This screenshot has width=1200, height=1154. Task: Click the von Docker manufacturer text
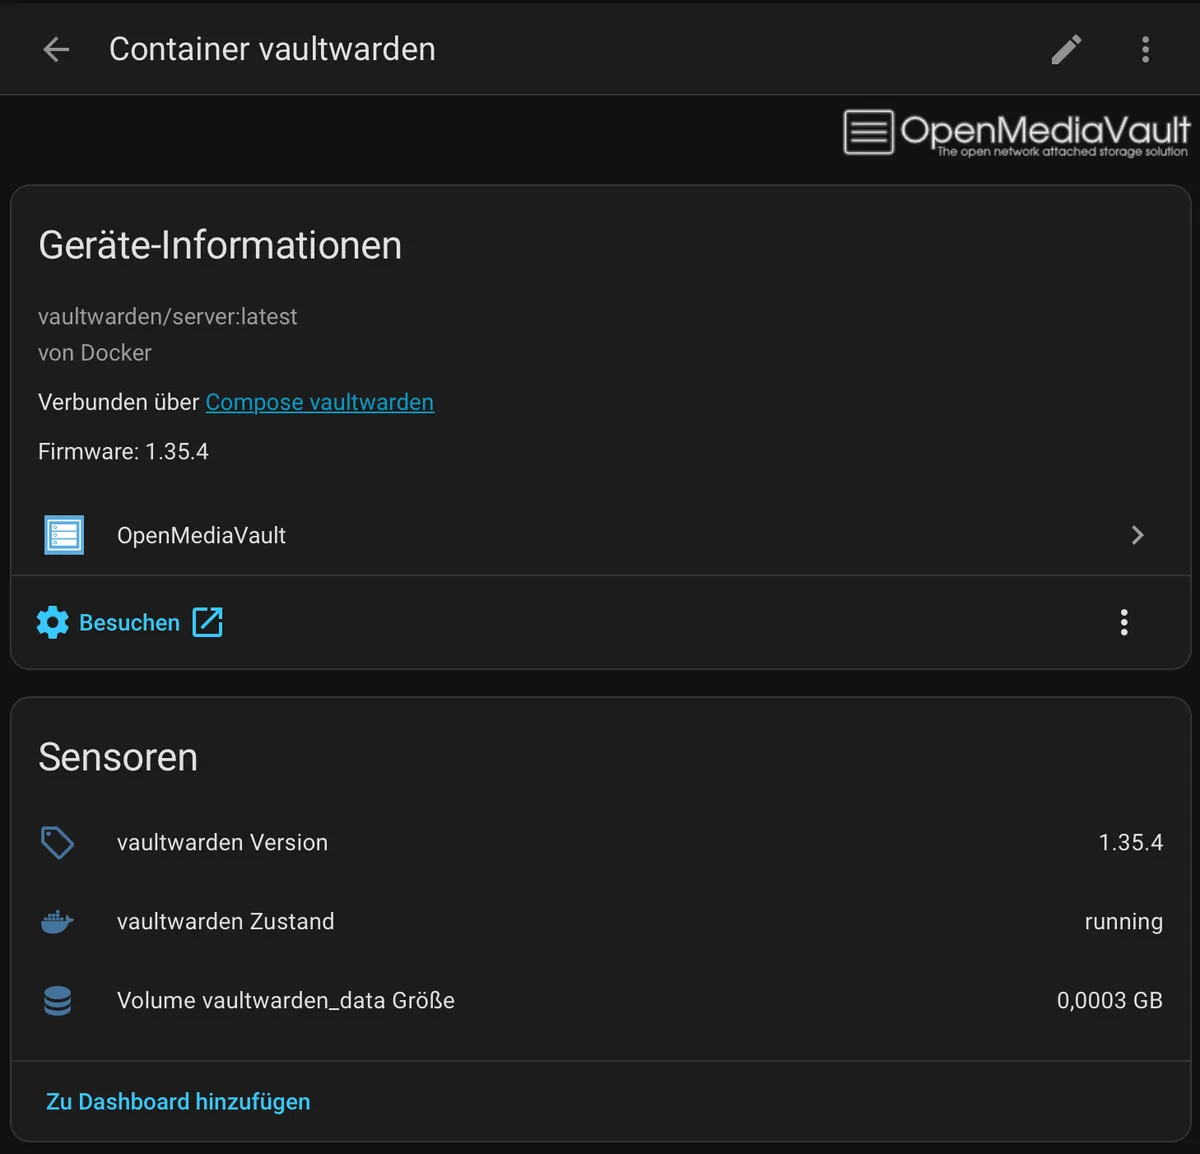click(x=95, y=353)
